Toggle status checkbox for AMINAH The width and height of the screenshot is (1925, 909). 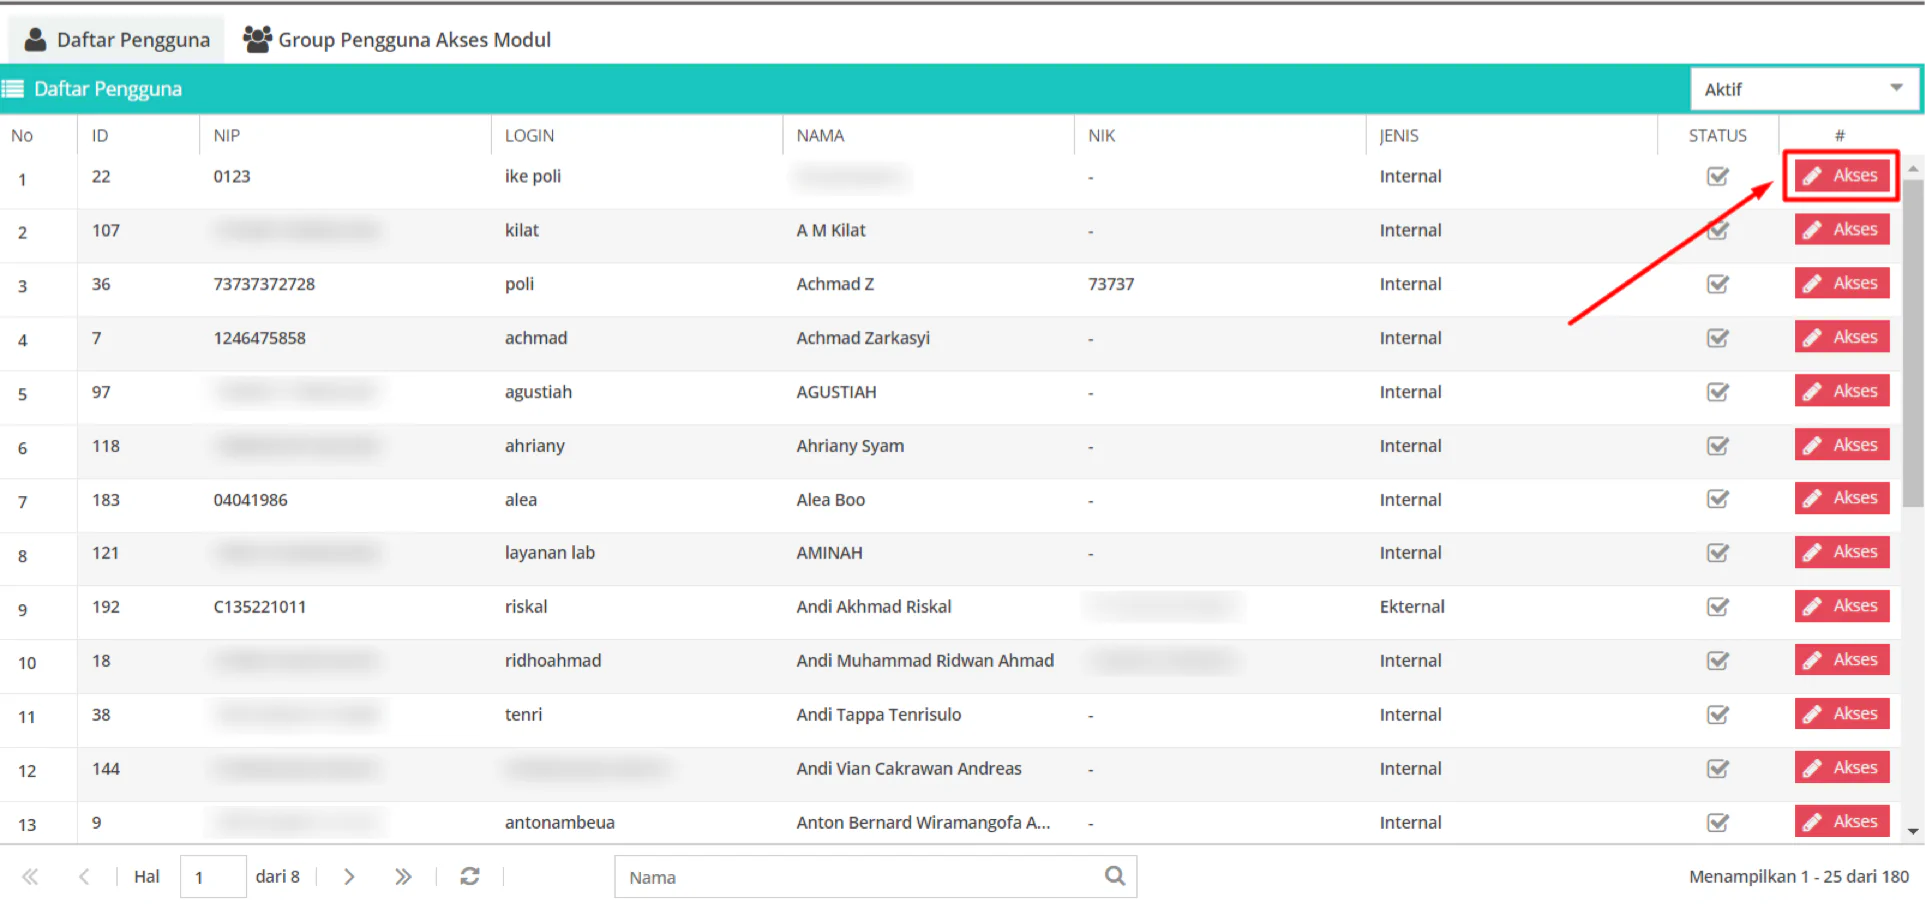coord(1717,553)
